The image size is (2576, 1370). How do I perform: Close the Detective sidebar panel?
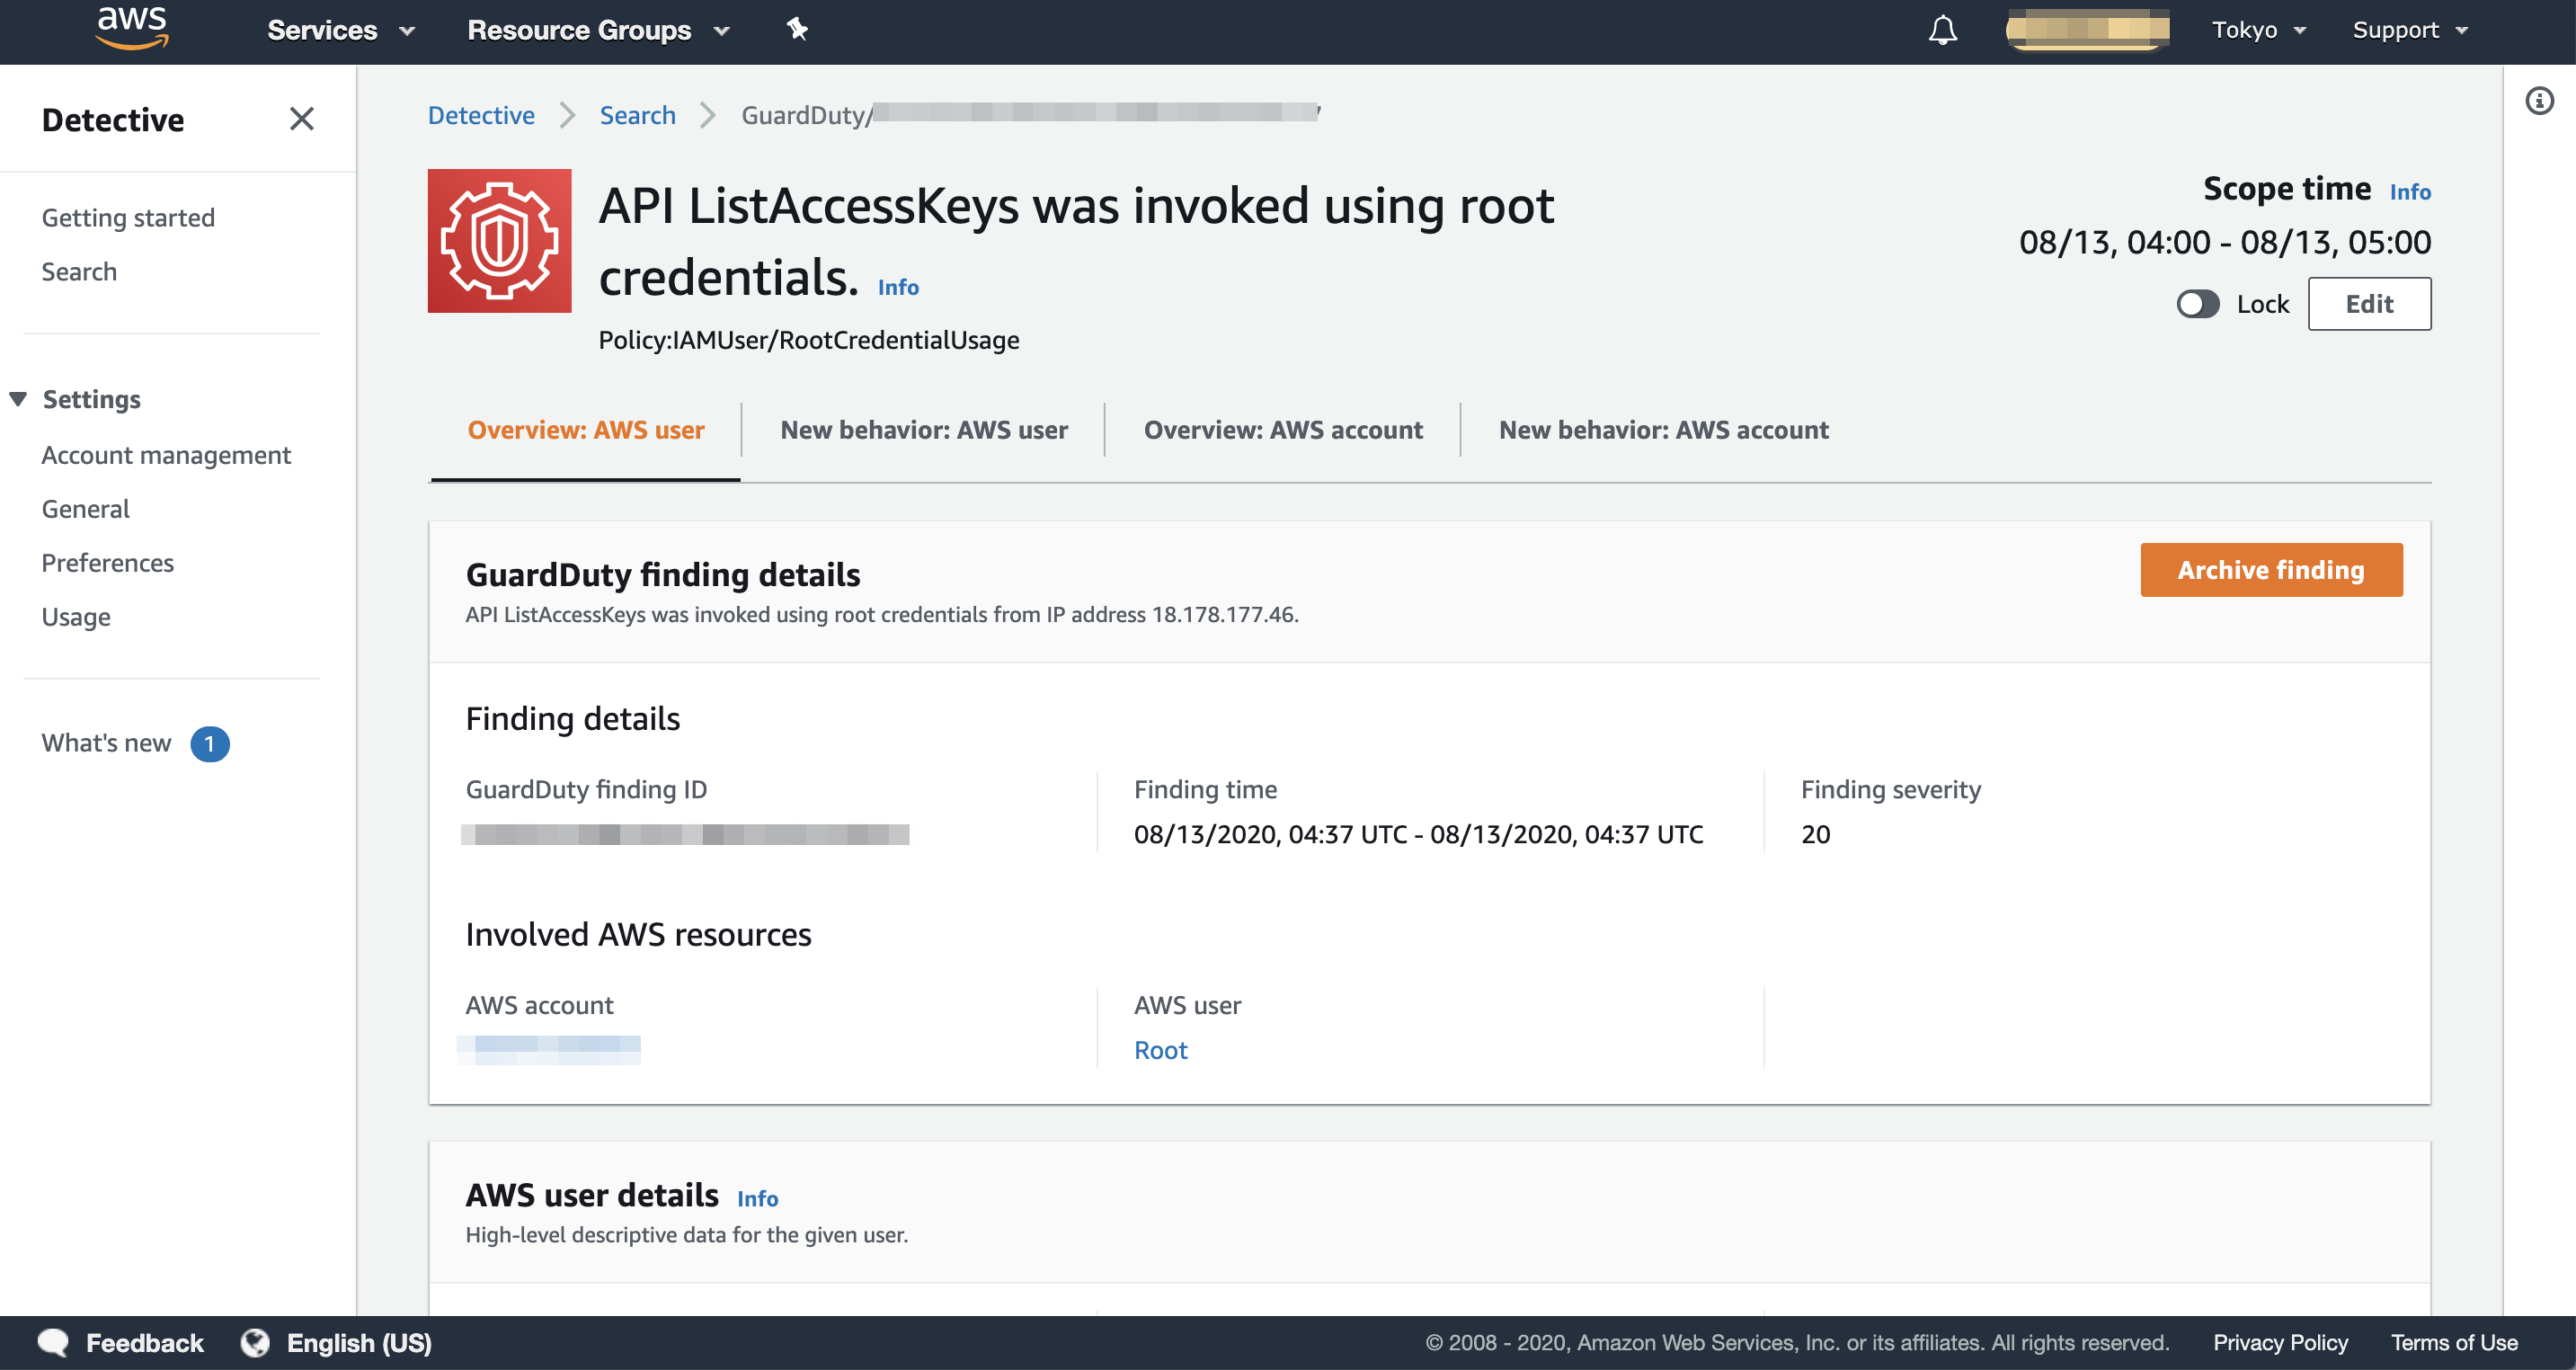coord(301,119)
